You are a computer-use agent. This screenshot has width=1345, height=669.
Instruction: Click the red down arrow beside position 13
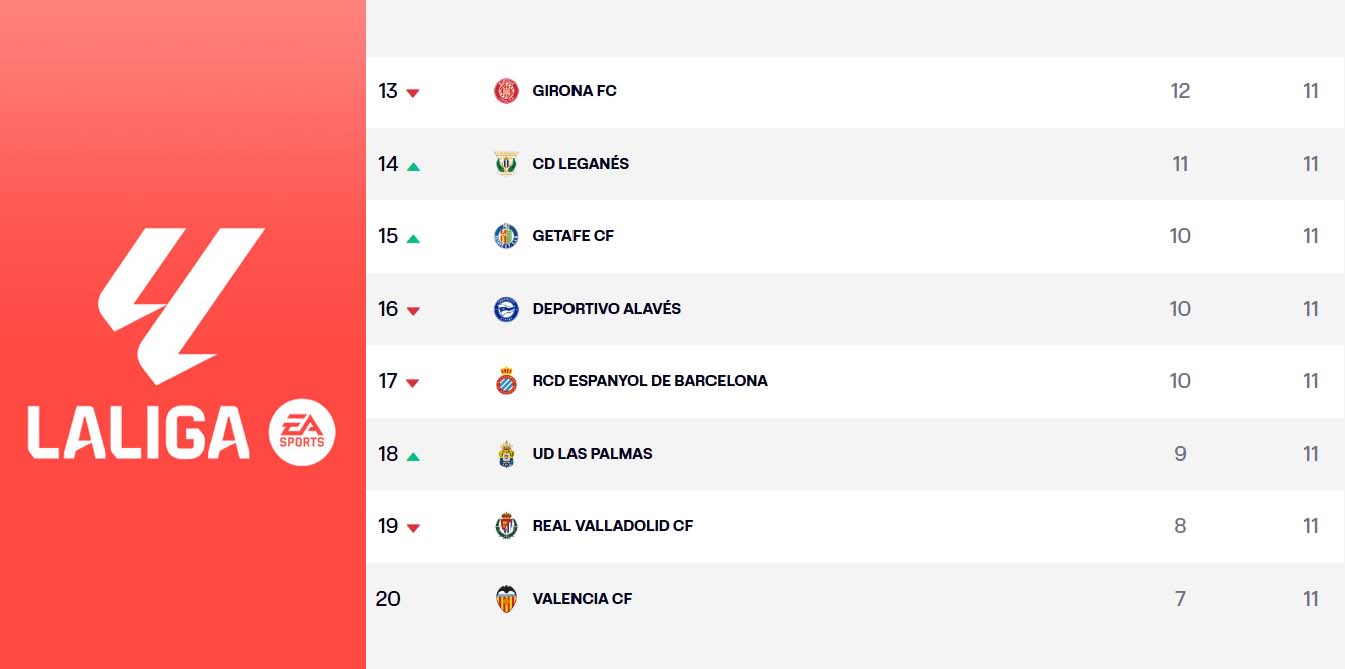tap(413, 93)
